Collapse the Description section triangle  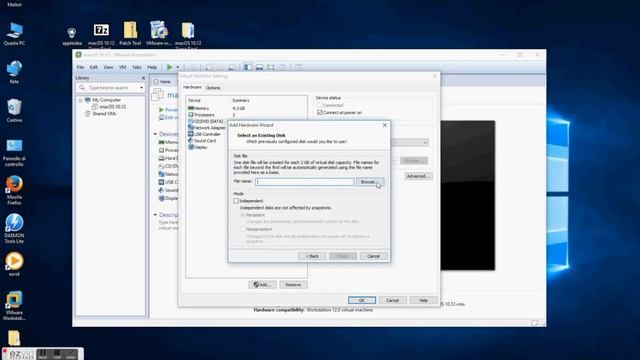(x=155, y=215)
